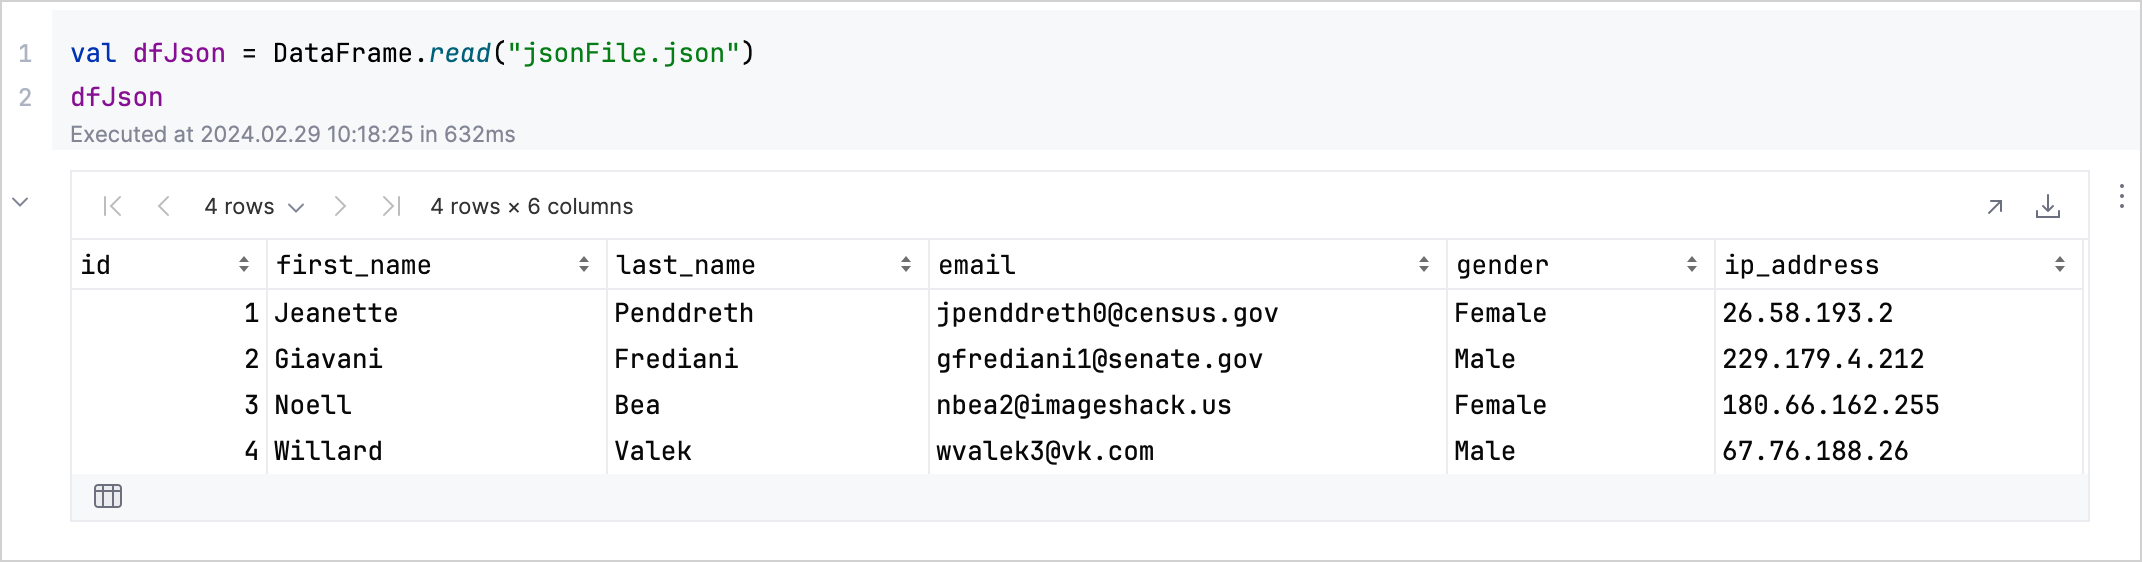Click the gender column header
This screenshot has height=562, width=2142.
(1502, 265)
